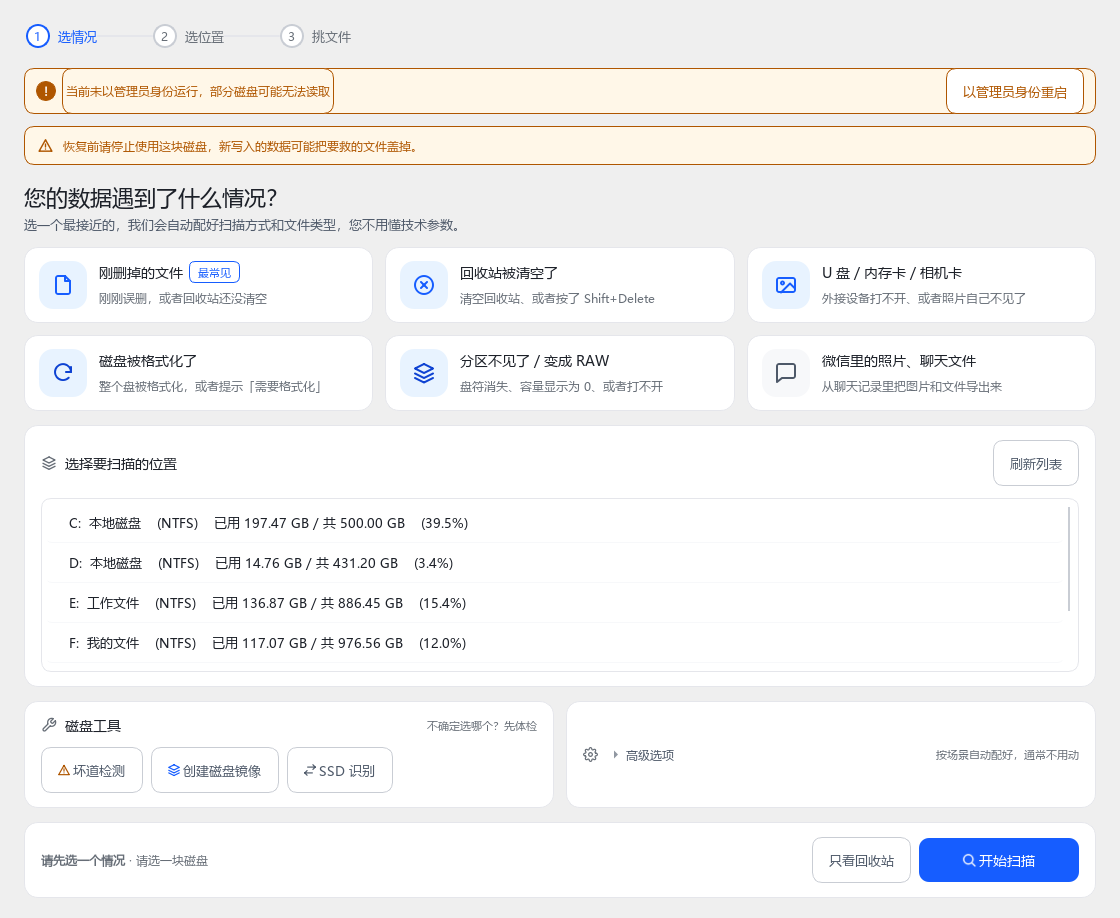Go to step 3 挑文件

[x=316, y=36]
